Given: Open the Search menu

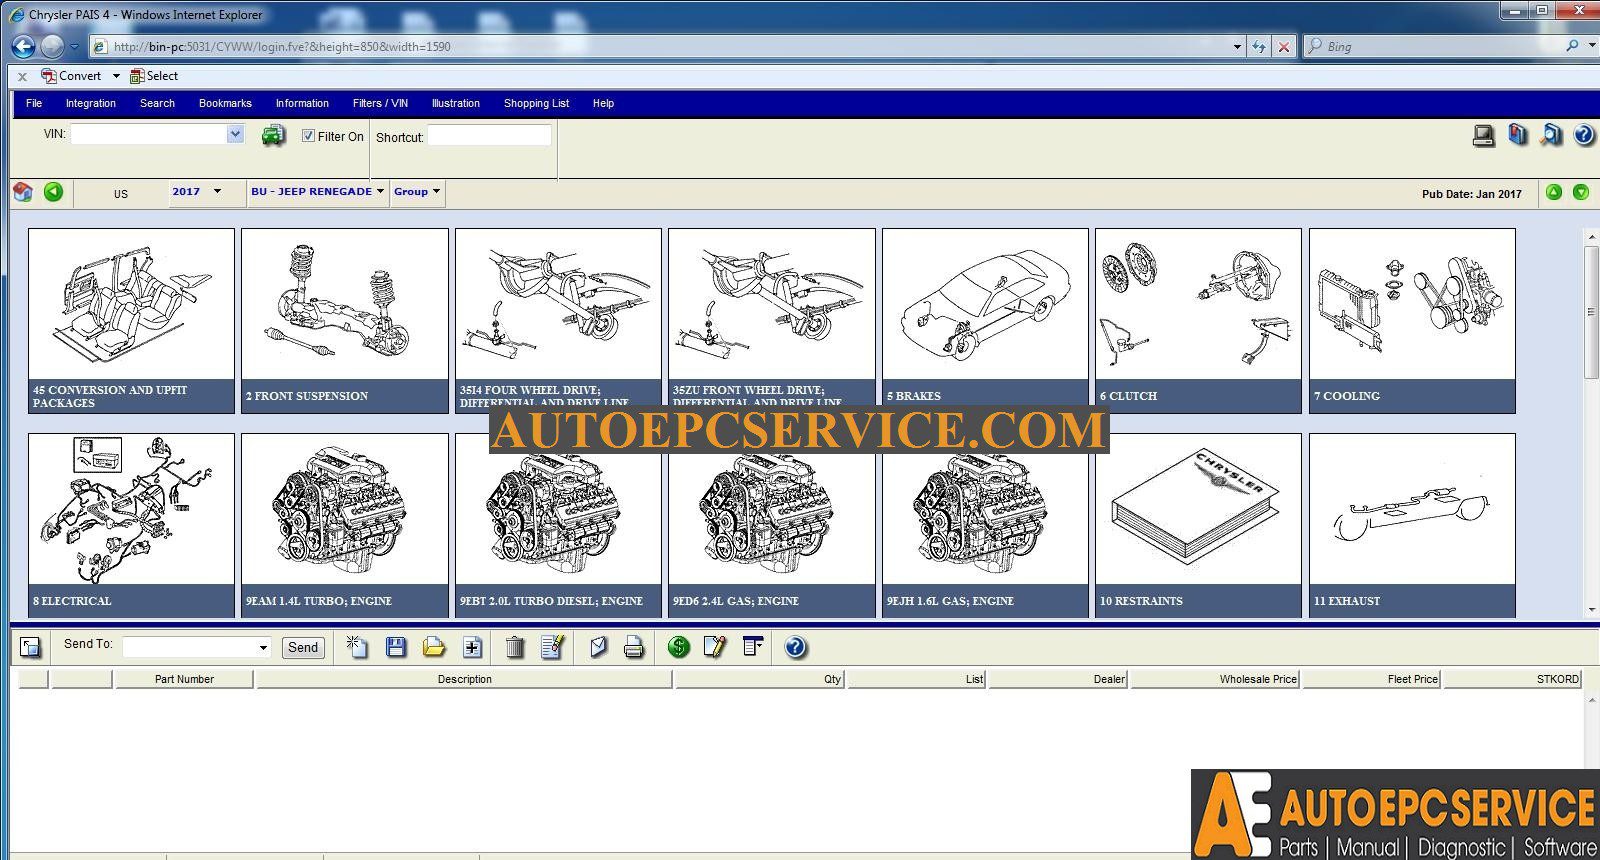Looking at the screenshot, I should [157, 103].
